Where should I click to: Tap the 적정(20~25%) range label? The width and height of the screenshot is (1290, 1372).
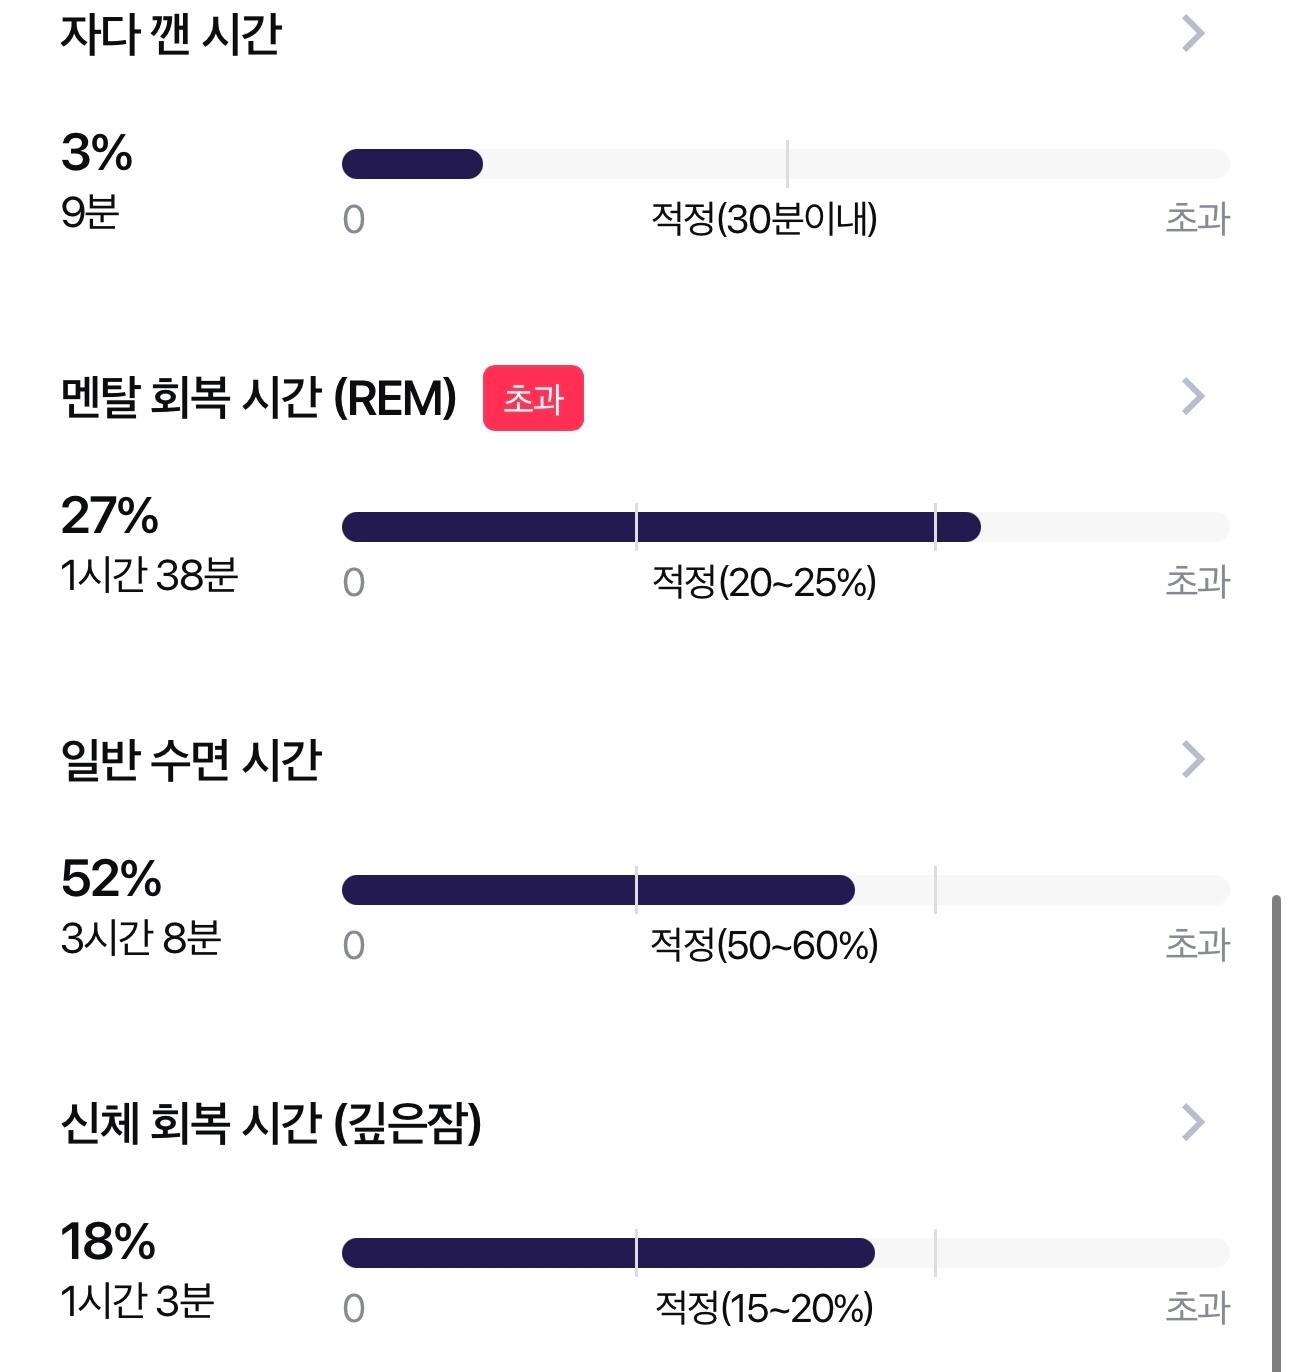[764, 582]
